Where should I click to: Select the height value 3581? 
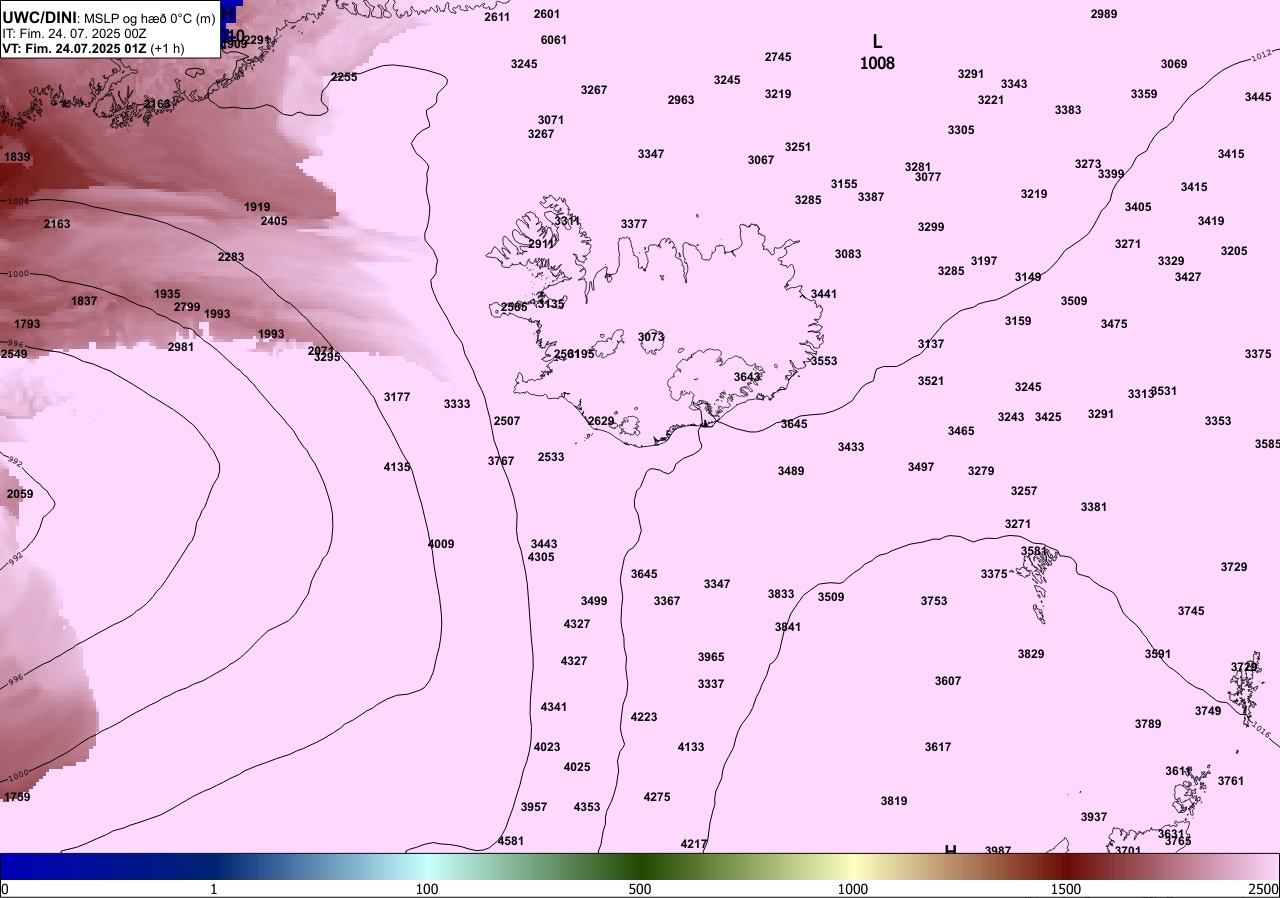1034,551
